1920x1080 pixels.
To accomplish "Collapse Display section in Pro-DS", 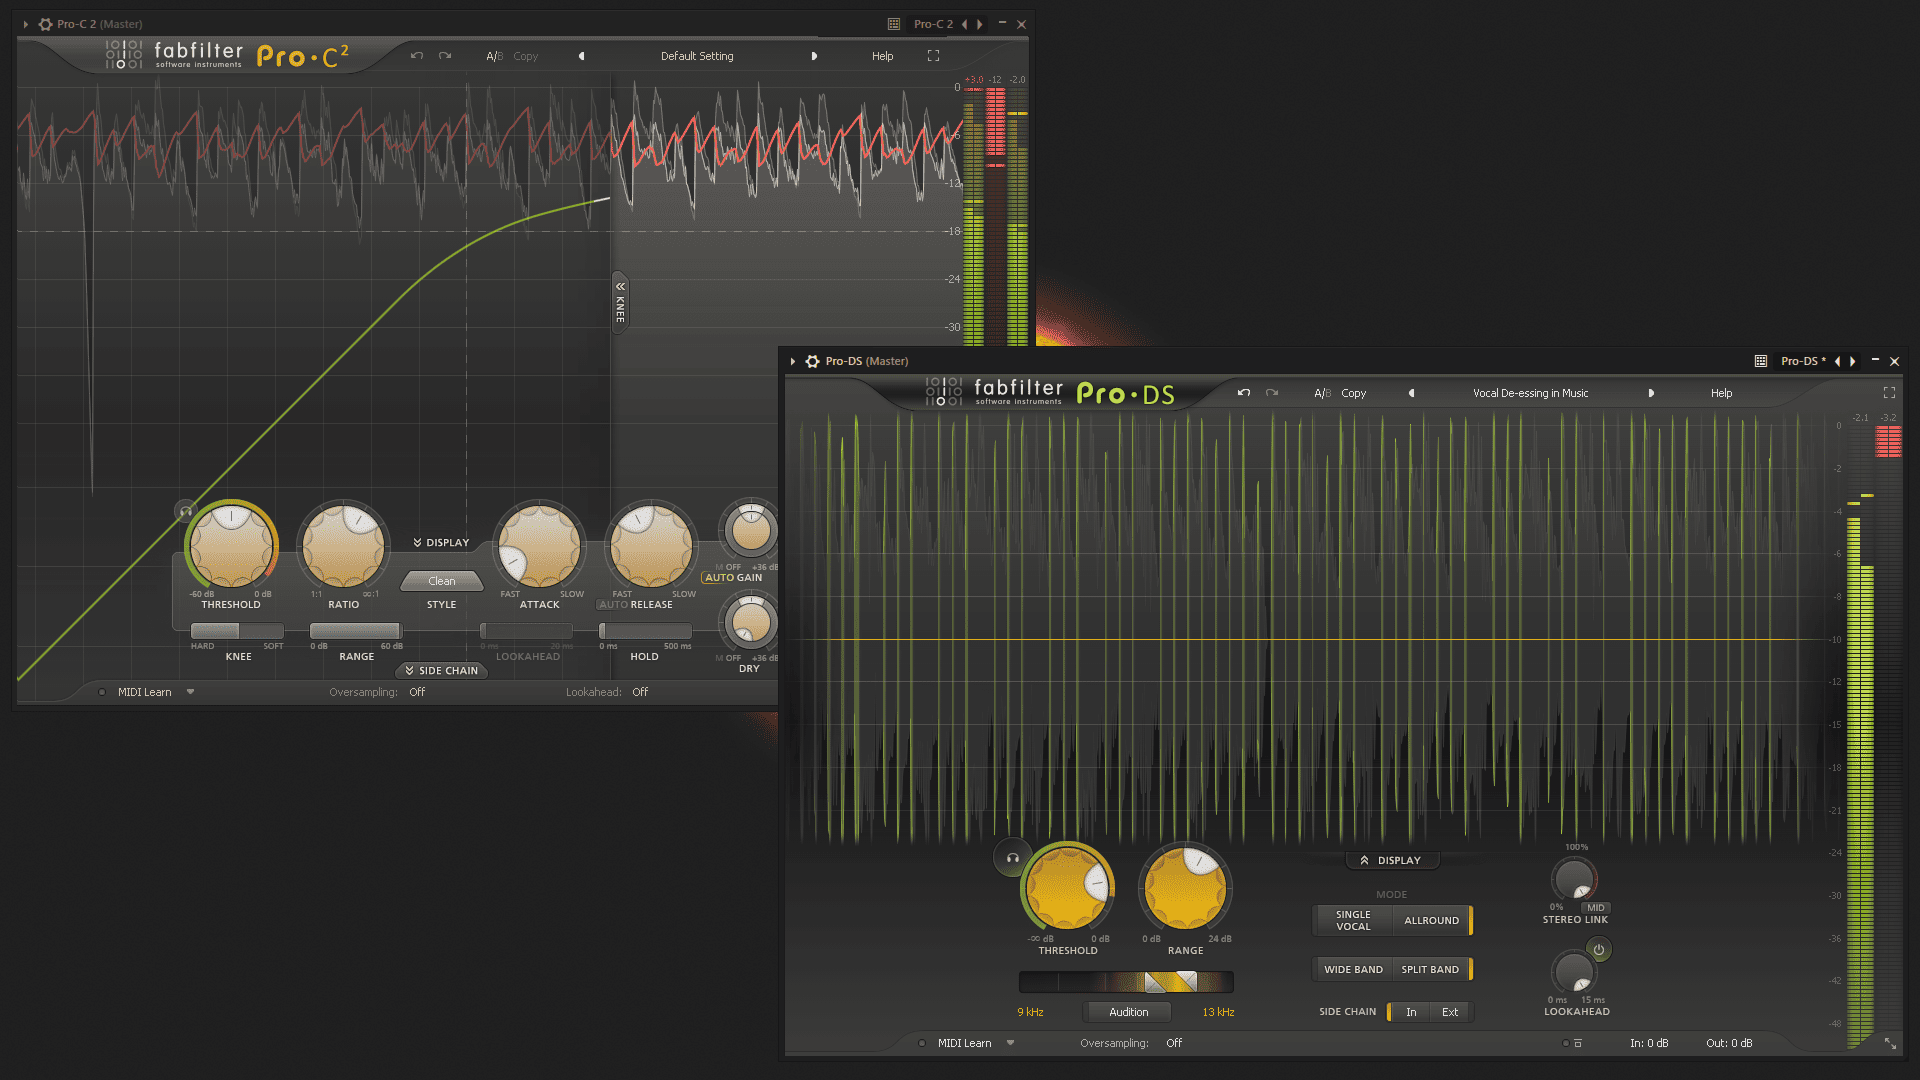I will [1391, 860].
